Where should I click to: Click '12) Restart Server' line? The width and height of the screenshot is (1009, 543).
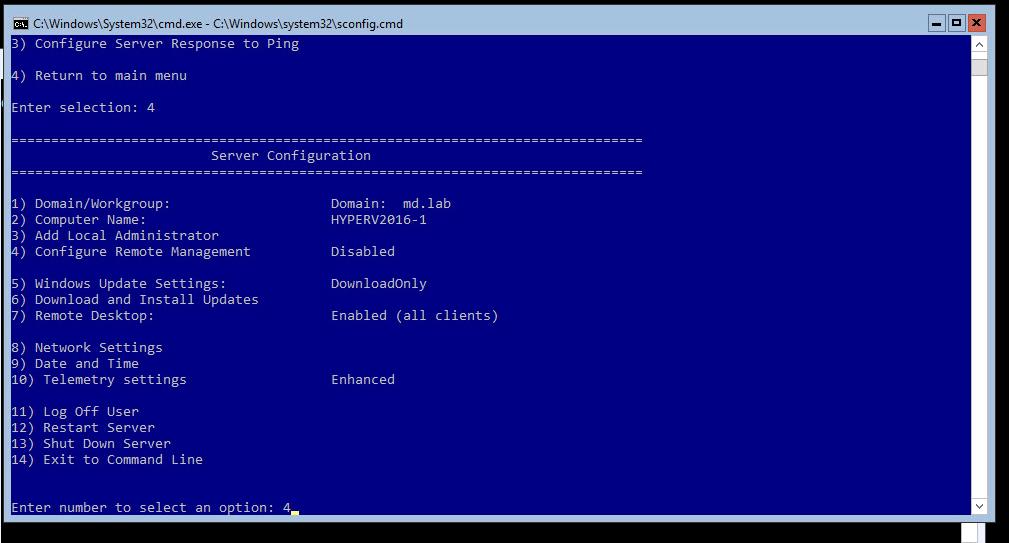pyautogui.click(x=83, y=428)
